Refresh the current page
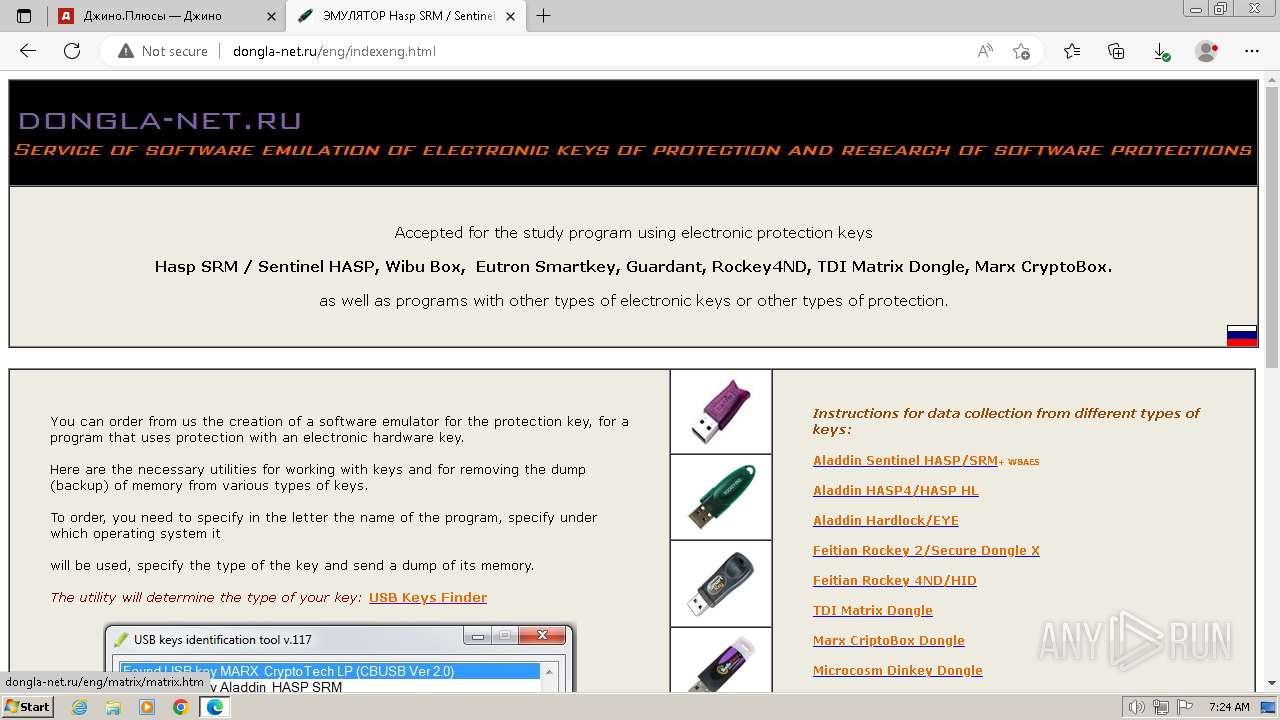Image resolution: width=1280 pixels, height=720 pixels. 72,51
